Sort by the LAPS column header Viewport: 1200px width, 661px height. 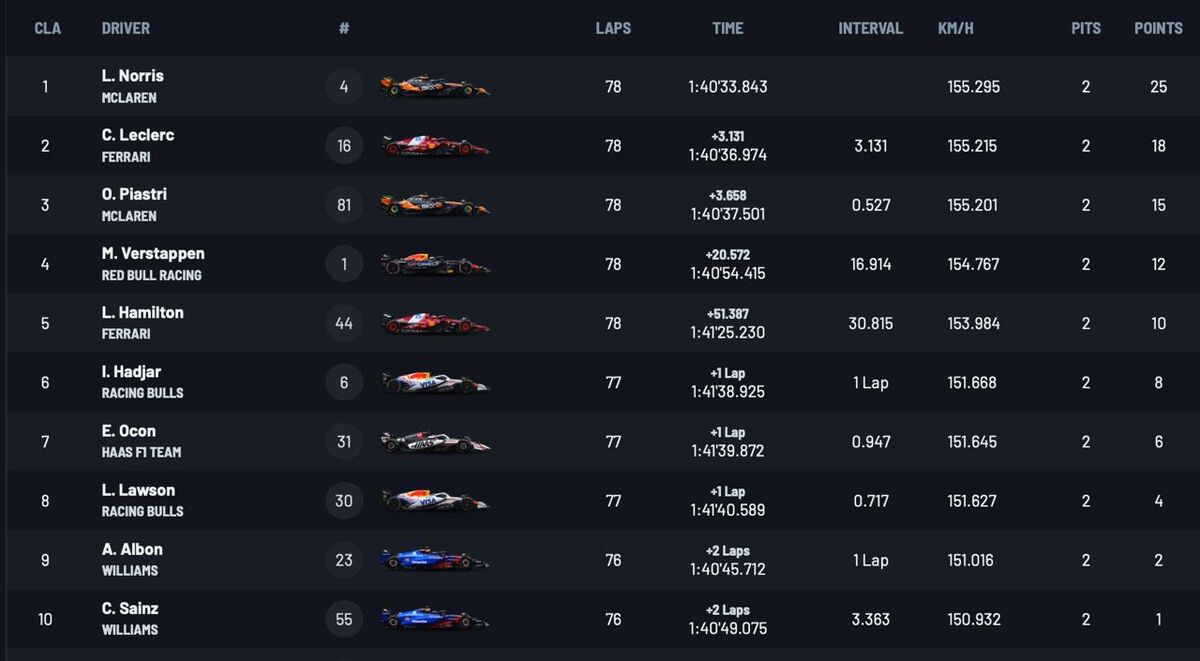613,28
